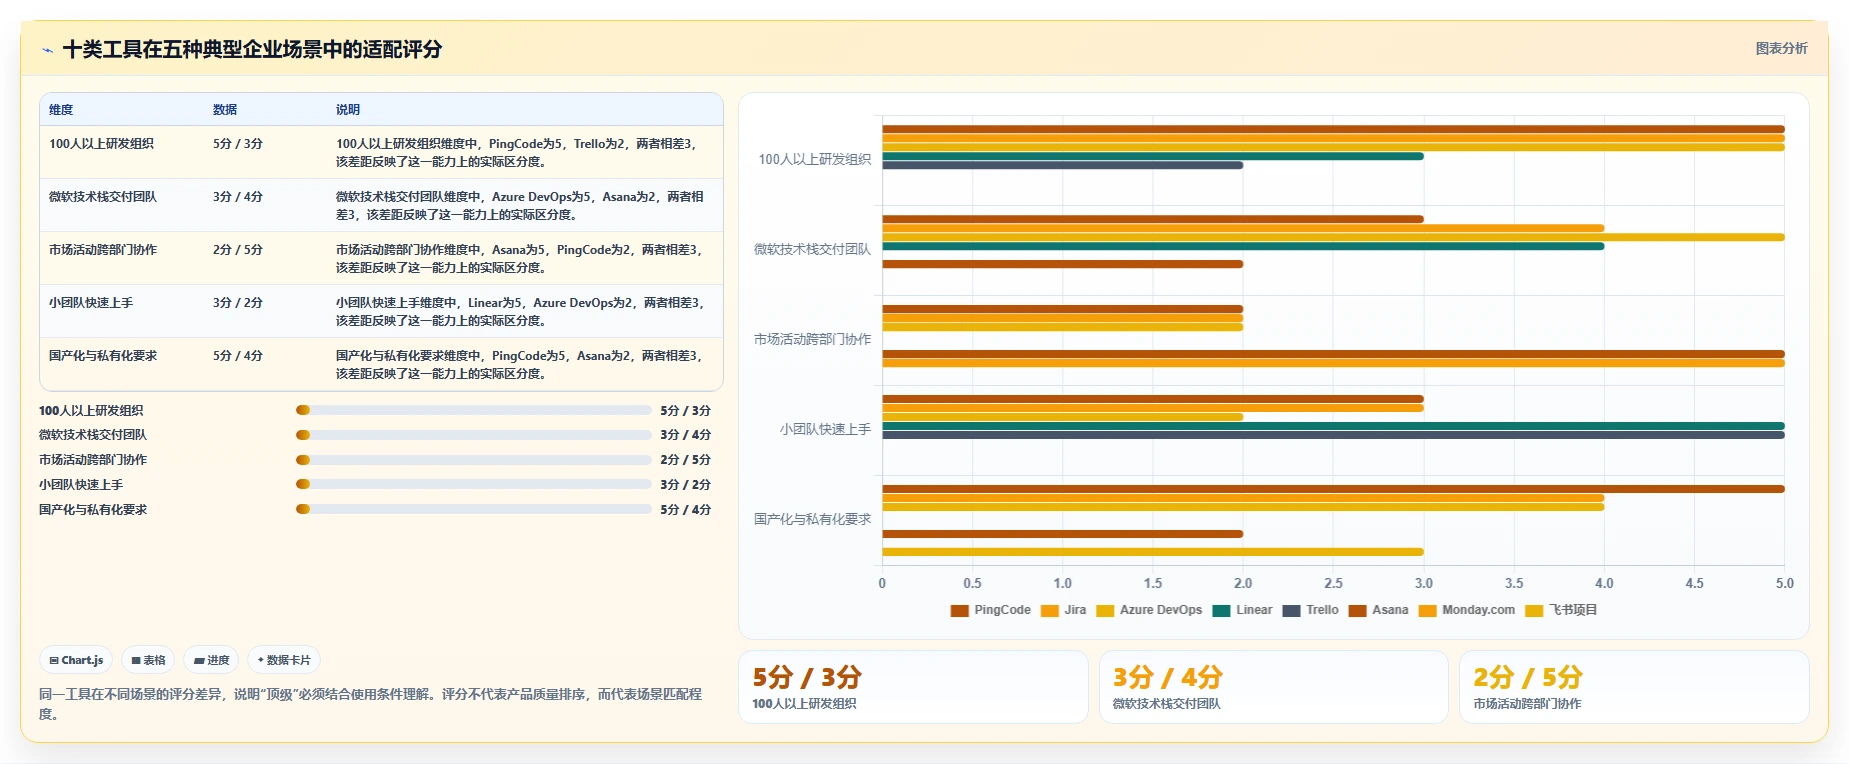Open the 图表分析 link in the header

[1781, 48]
